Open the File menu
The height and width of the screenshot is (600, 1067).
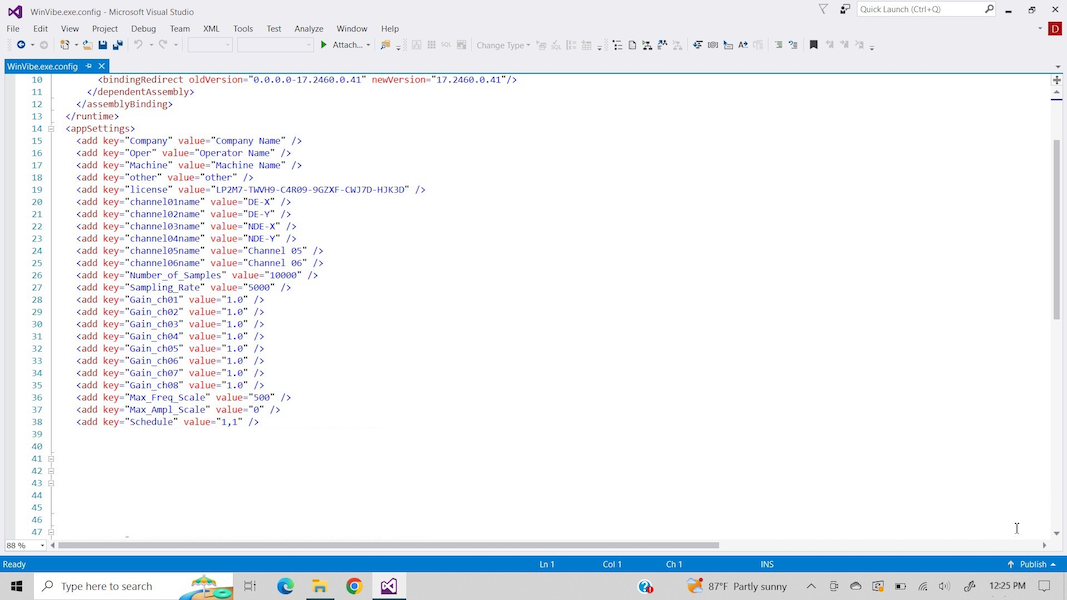13,29
